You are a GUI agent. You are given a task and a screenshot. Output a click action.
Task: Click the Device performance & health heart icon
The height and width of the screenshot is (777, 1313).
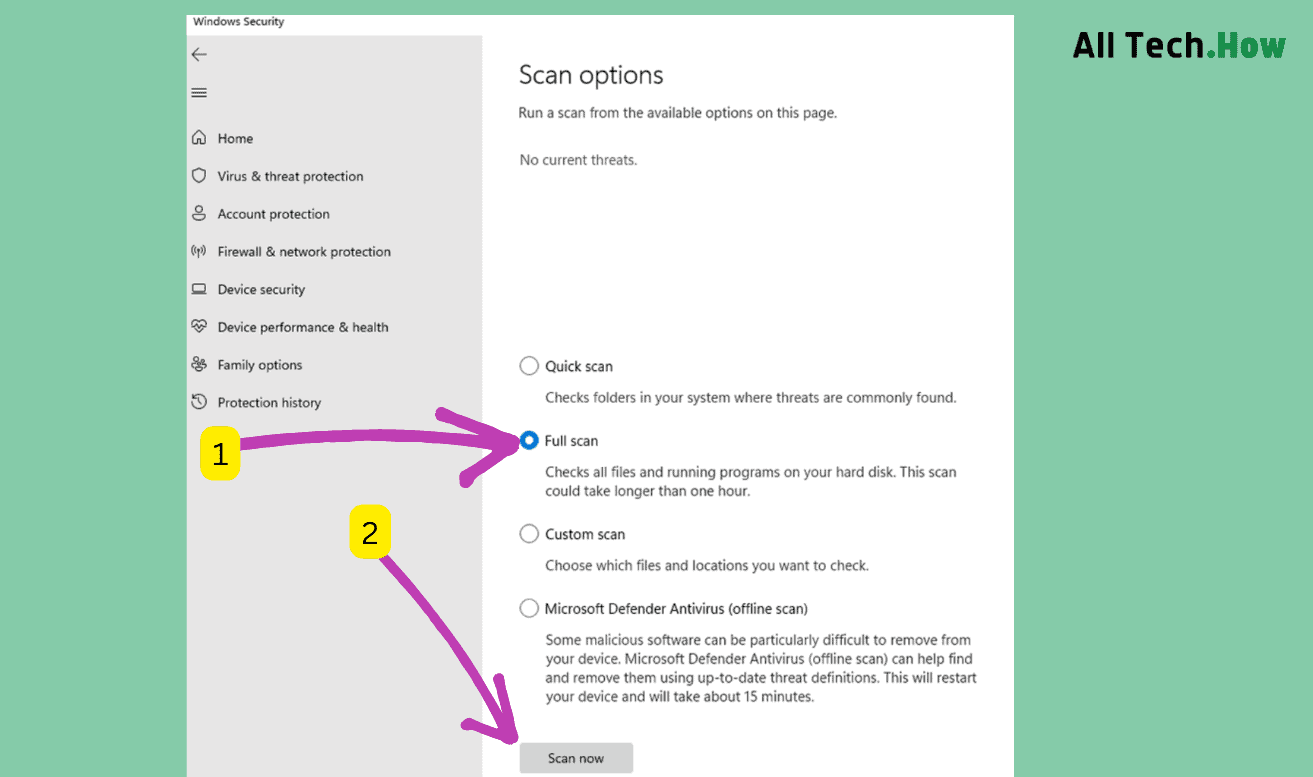(x=199, y=327)
